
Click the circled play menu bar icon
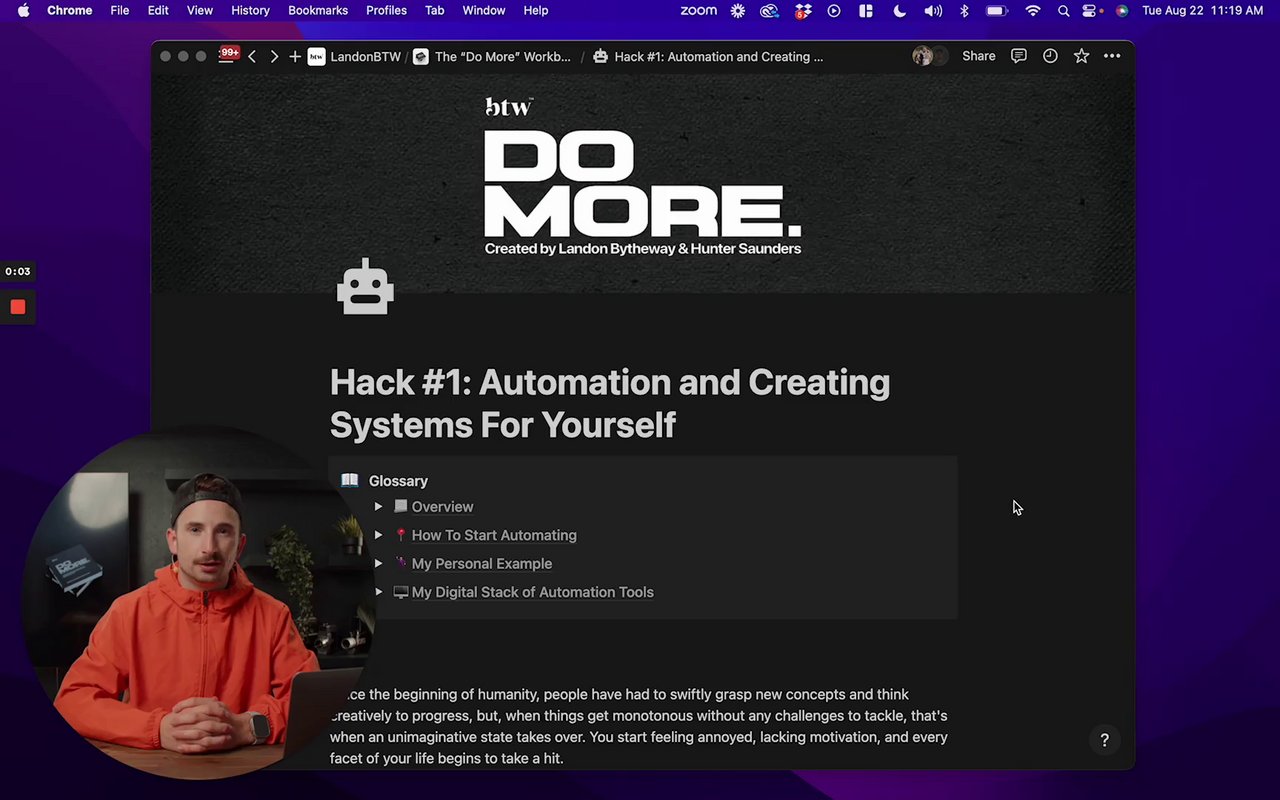coord(834,10)
